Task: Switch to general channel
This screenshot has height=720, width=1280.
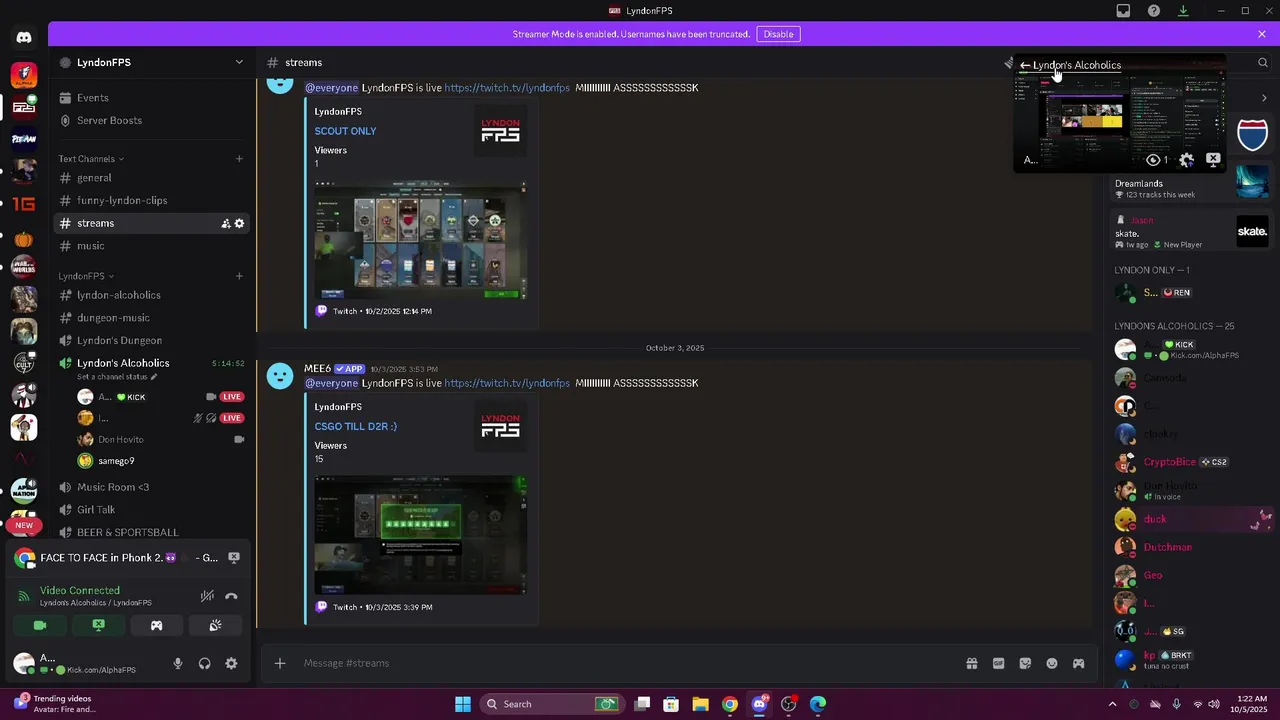Action: tap(151, 178)
